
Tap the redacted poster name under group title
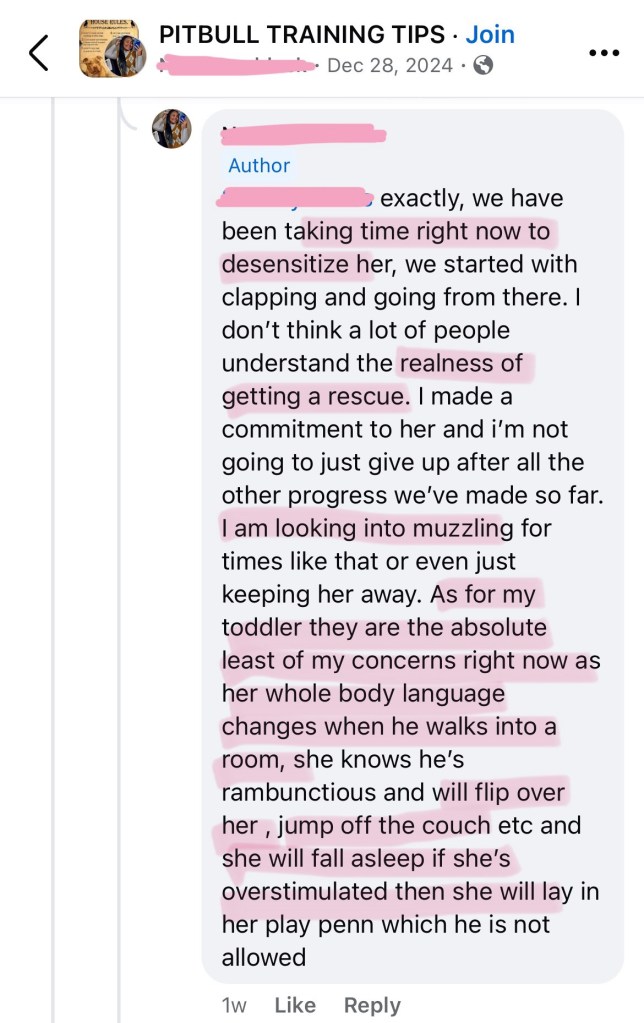[238, 66]
